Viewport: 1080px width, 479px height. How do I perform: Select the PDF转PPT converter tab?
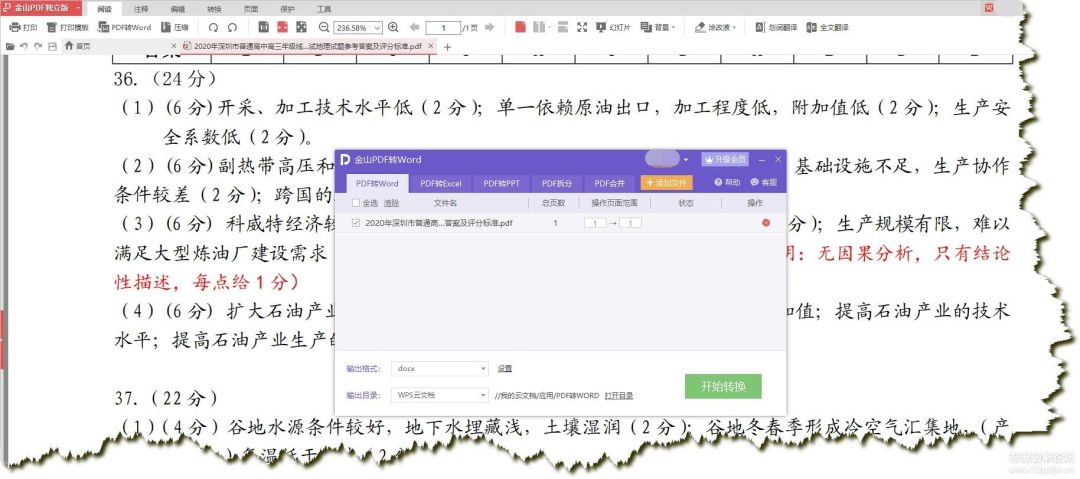tap(502, 183)
